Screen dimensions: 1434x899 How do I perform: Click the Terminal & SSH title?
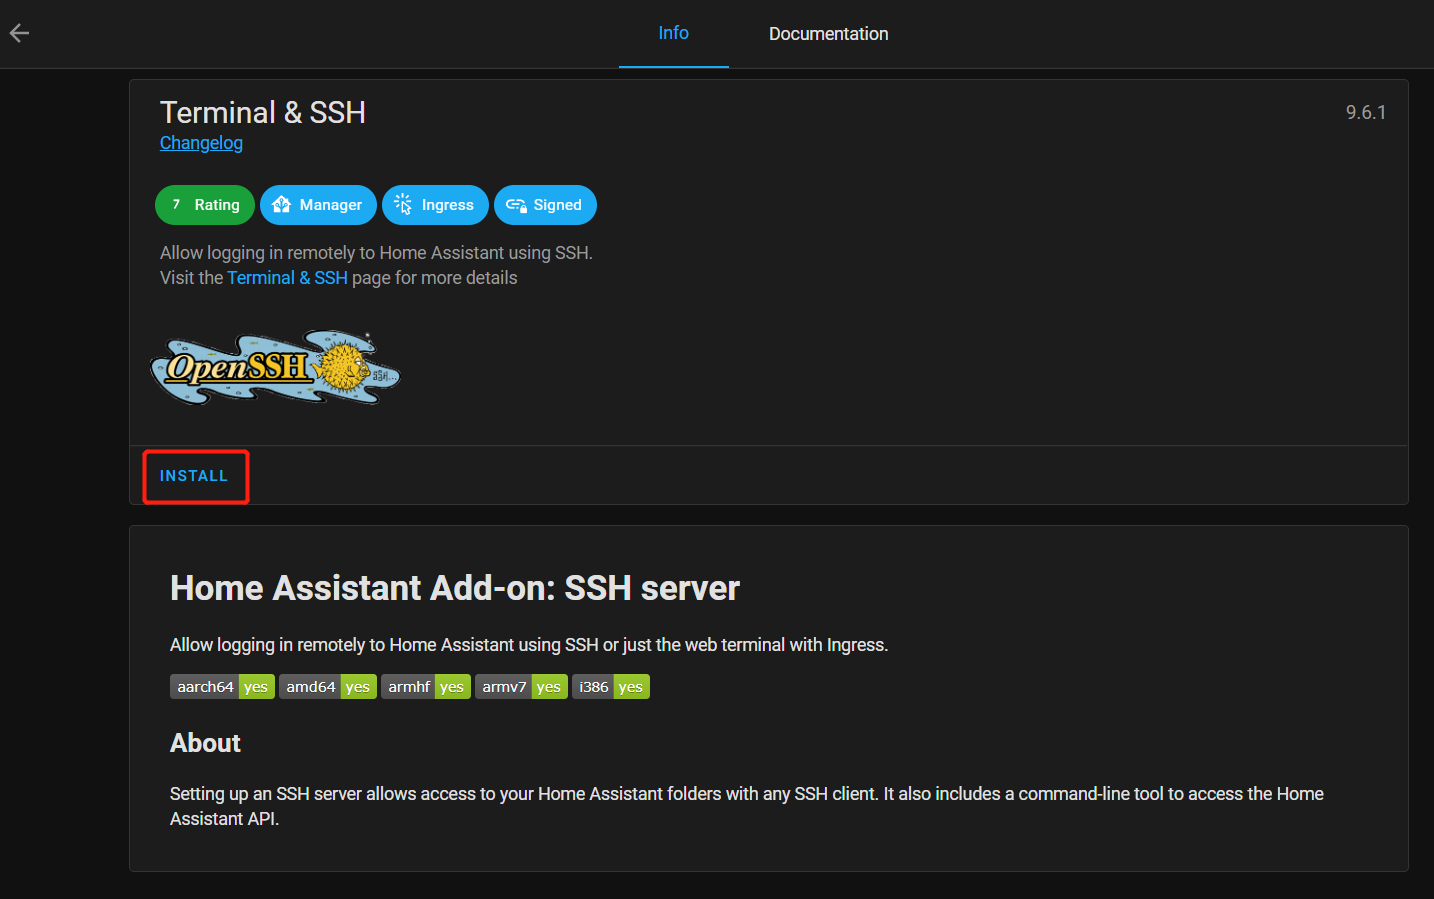263,112
